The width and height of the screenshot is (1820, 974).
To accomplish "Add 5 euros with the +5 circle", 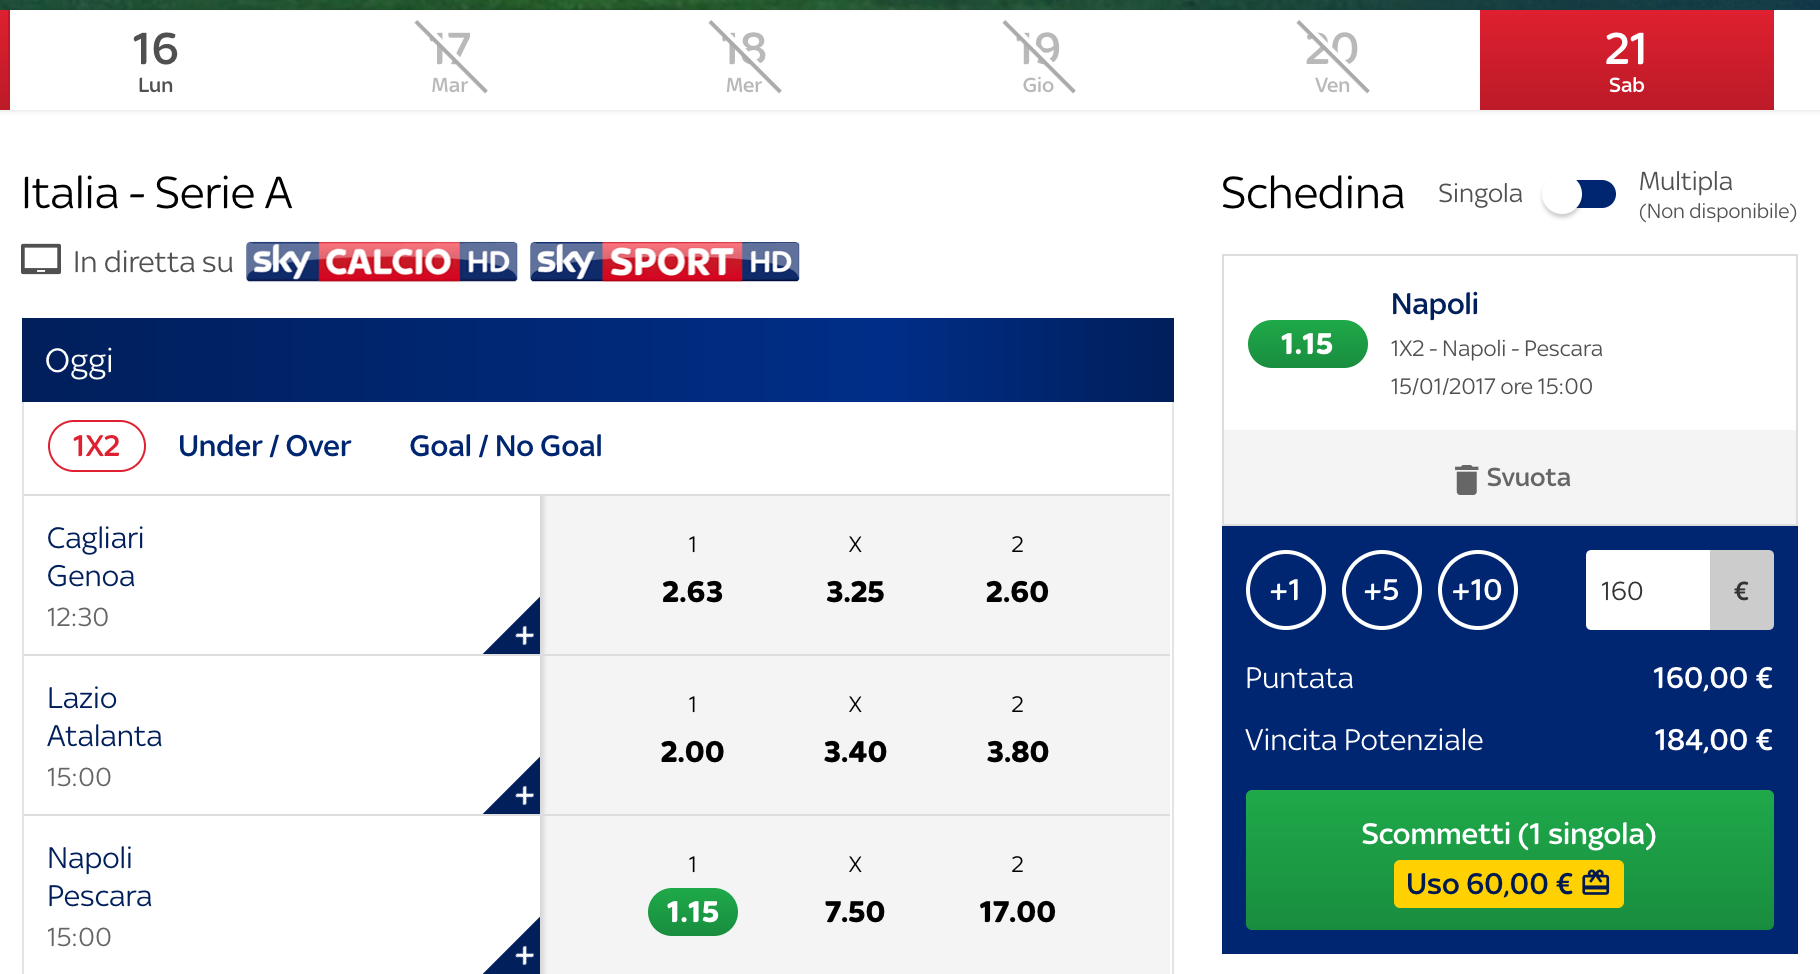I will tap(1381, 590).
